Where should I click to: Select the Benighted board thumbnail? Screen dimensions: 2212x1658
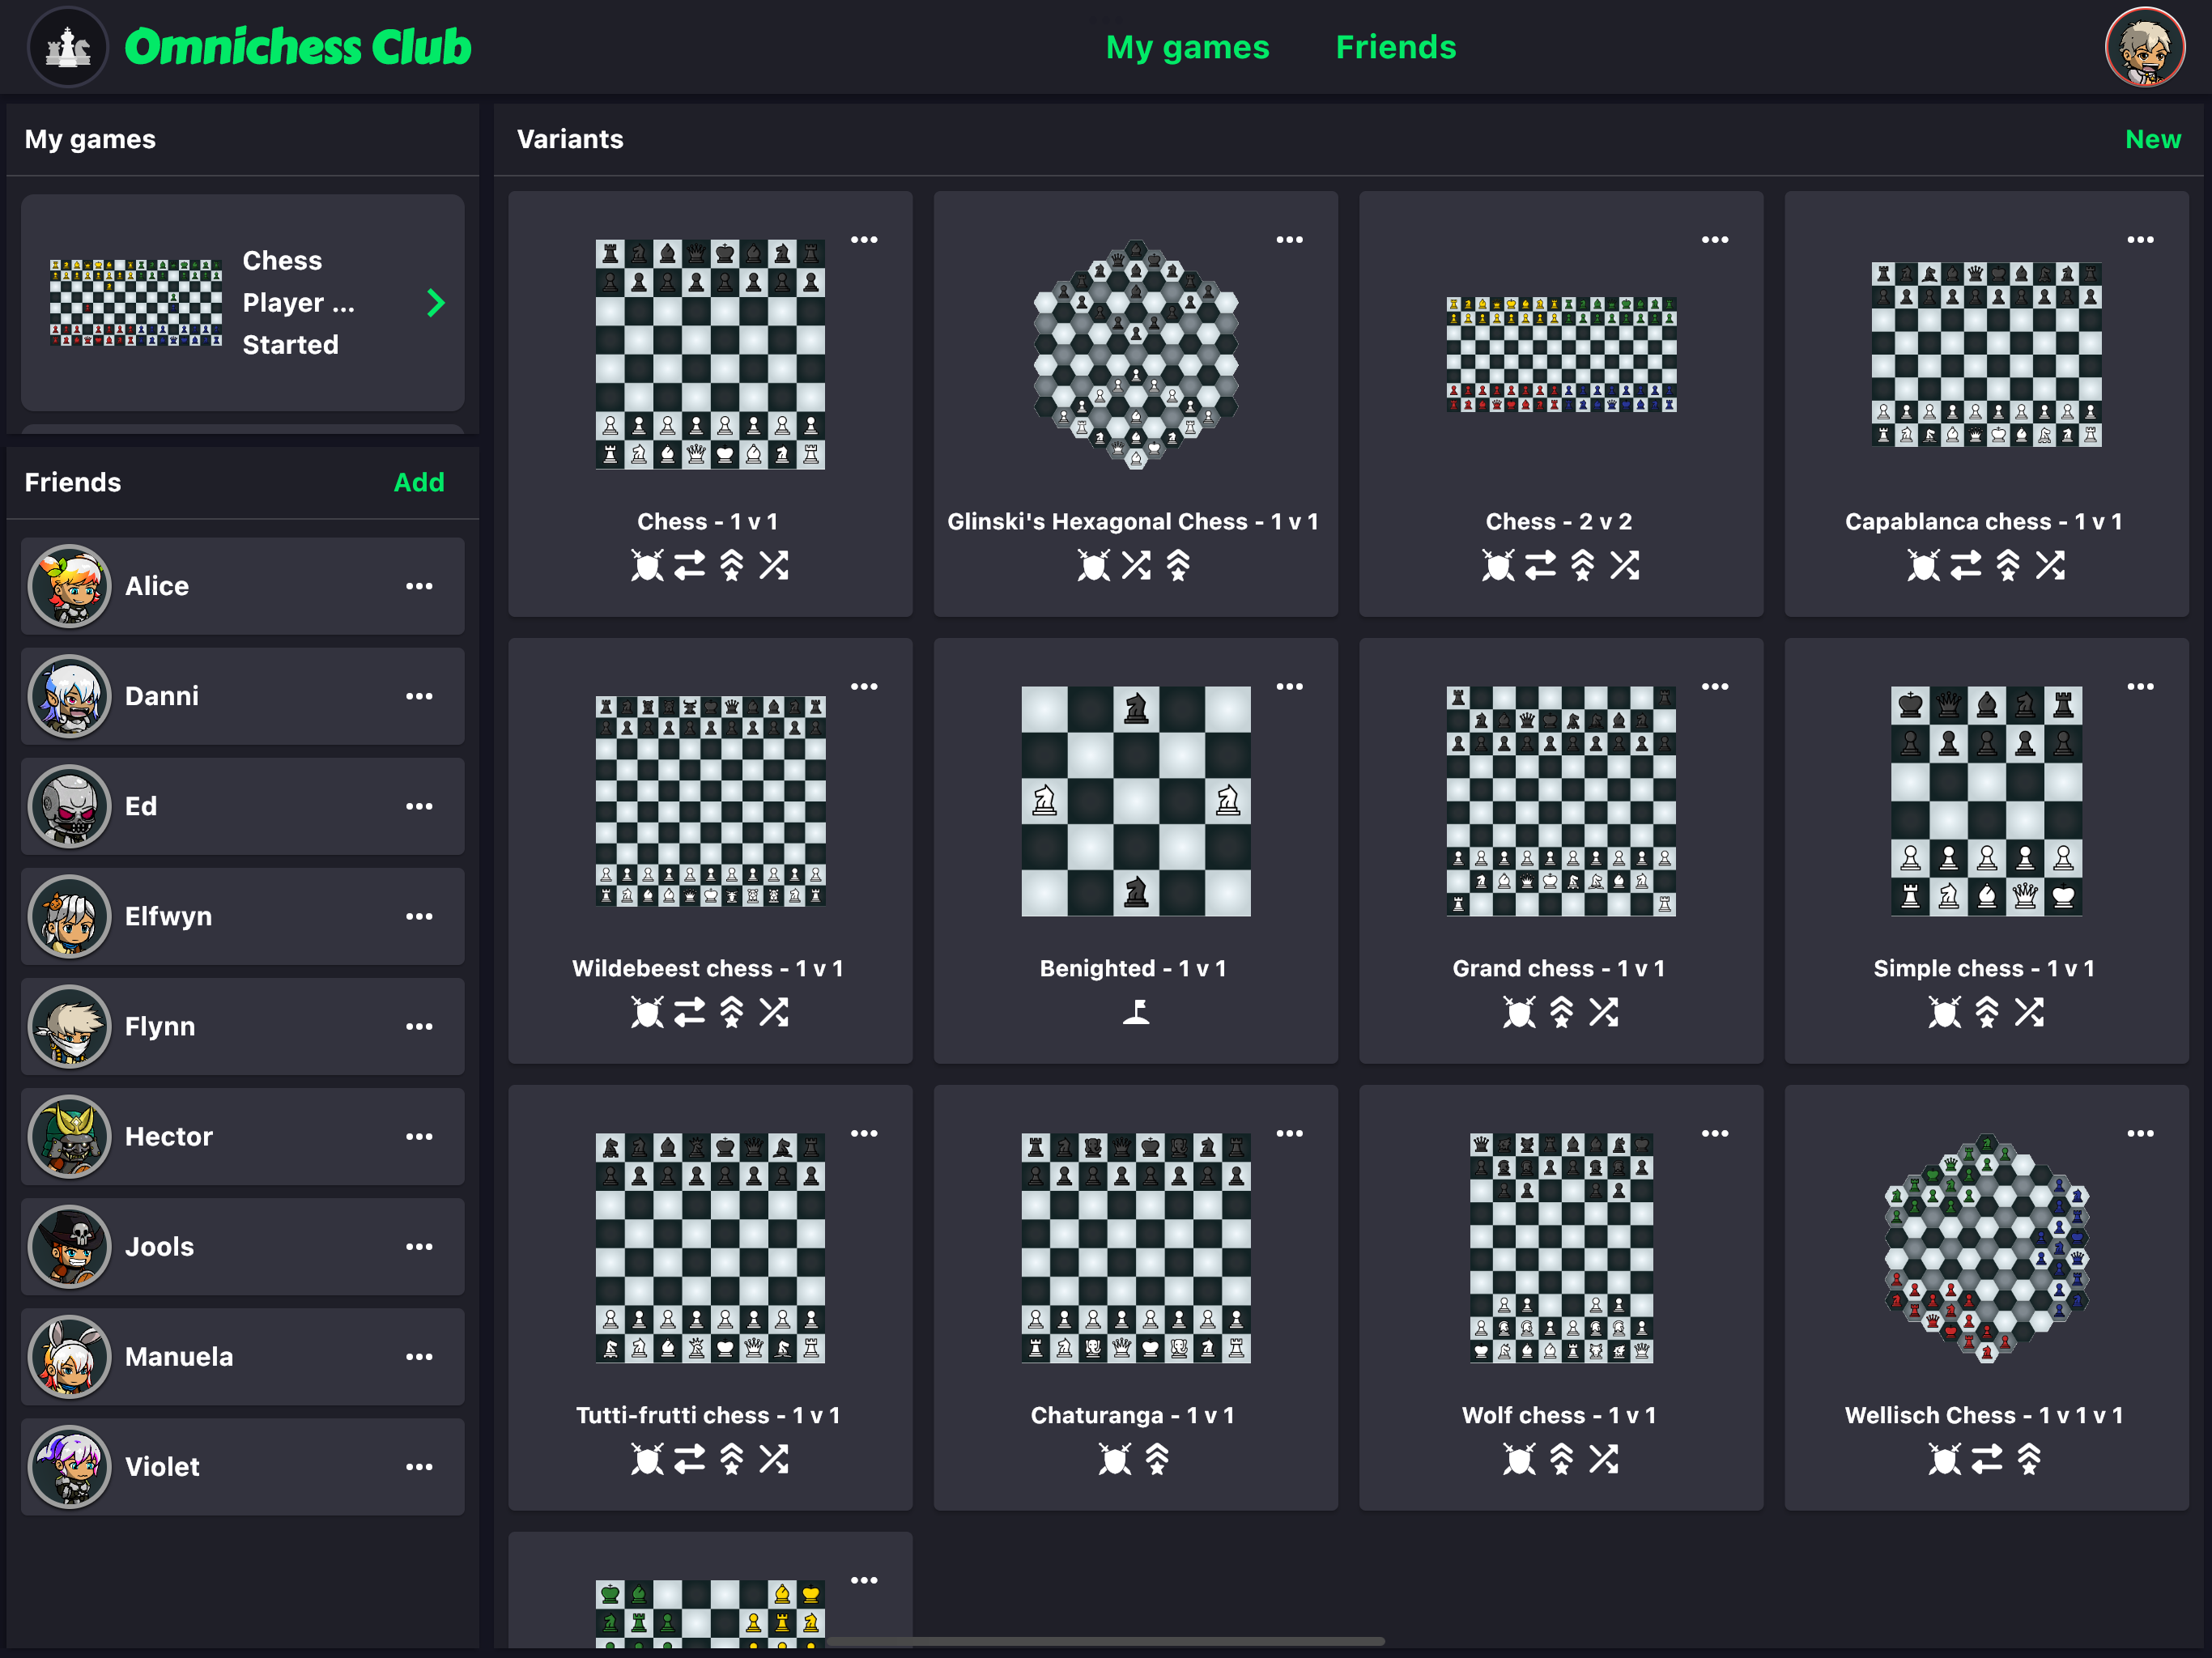click(1135, 801)
